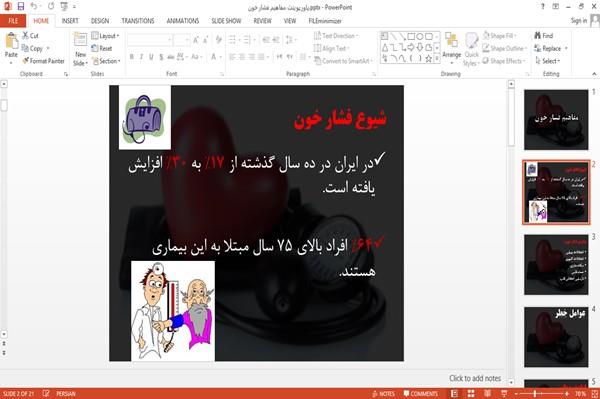
Task: Expand the Text Direction dropdown
Action: [x=336, y=36]
